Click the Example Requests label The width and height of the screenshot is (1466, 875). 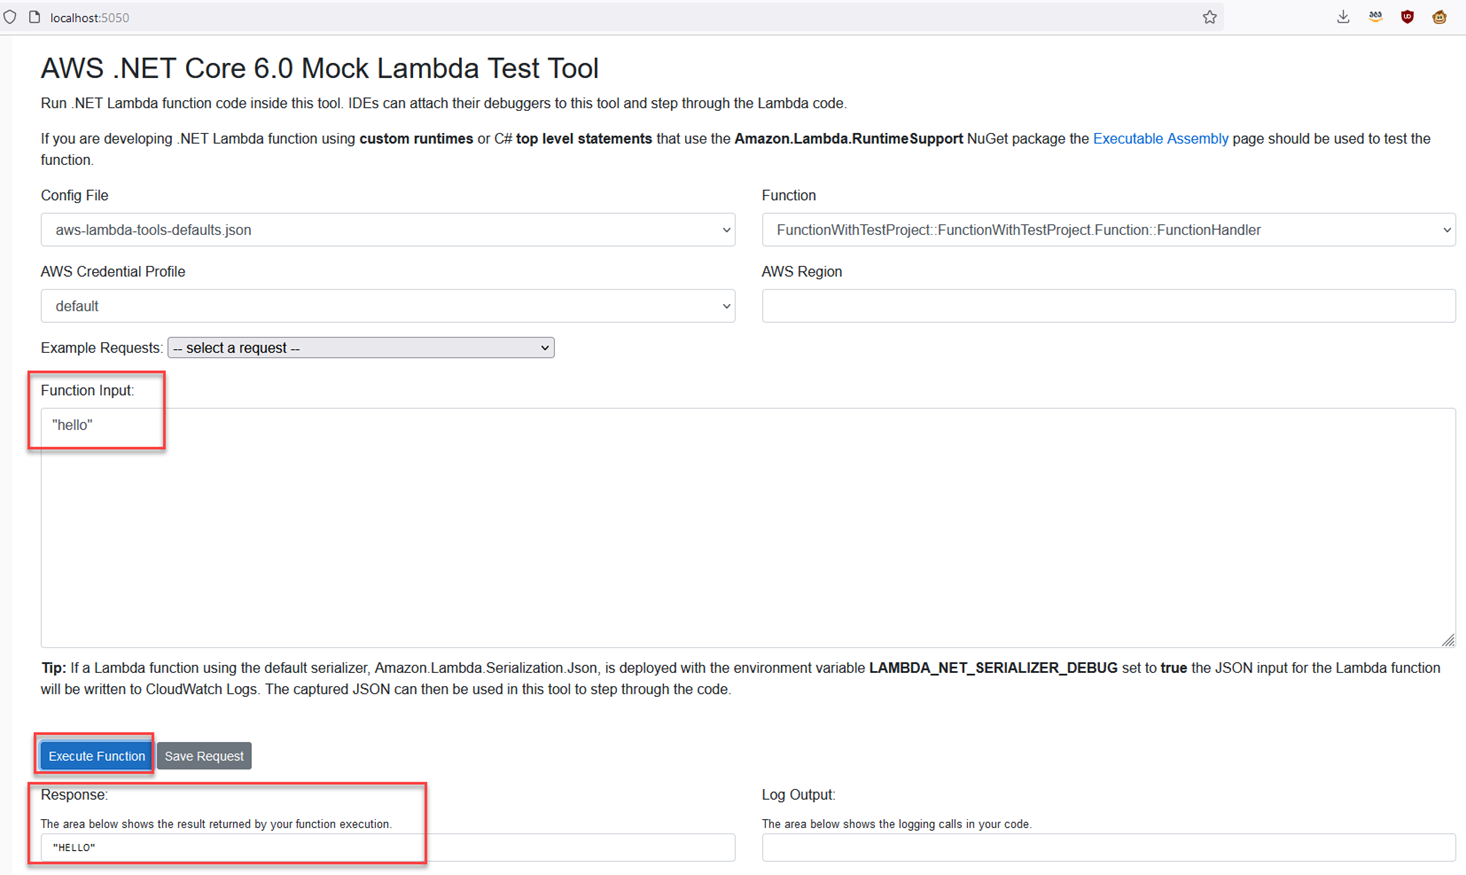[x=102, y=348]
